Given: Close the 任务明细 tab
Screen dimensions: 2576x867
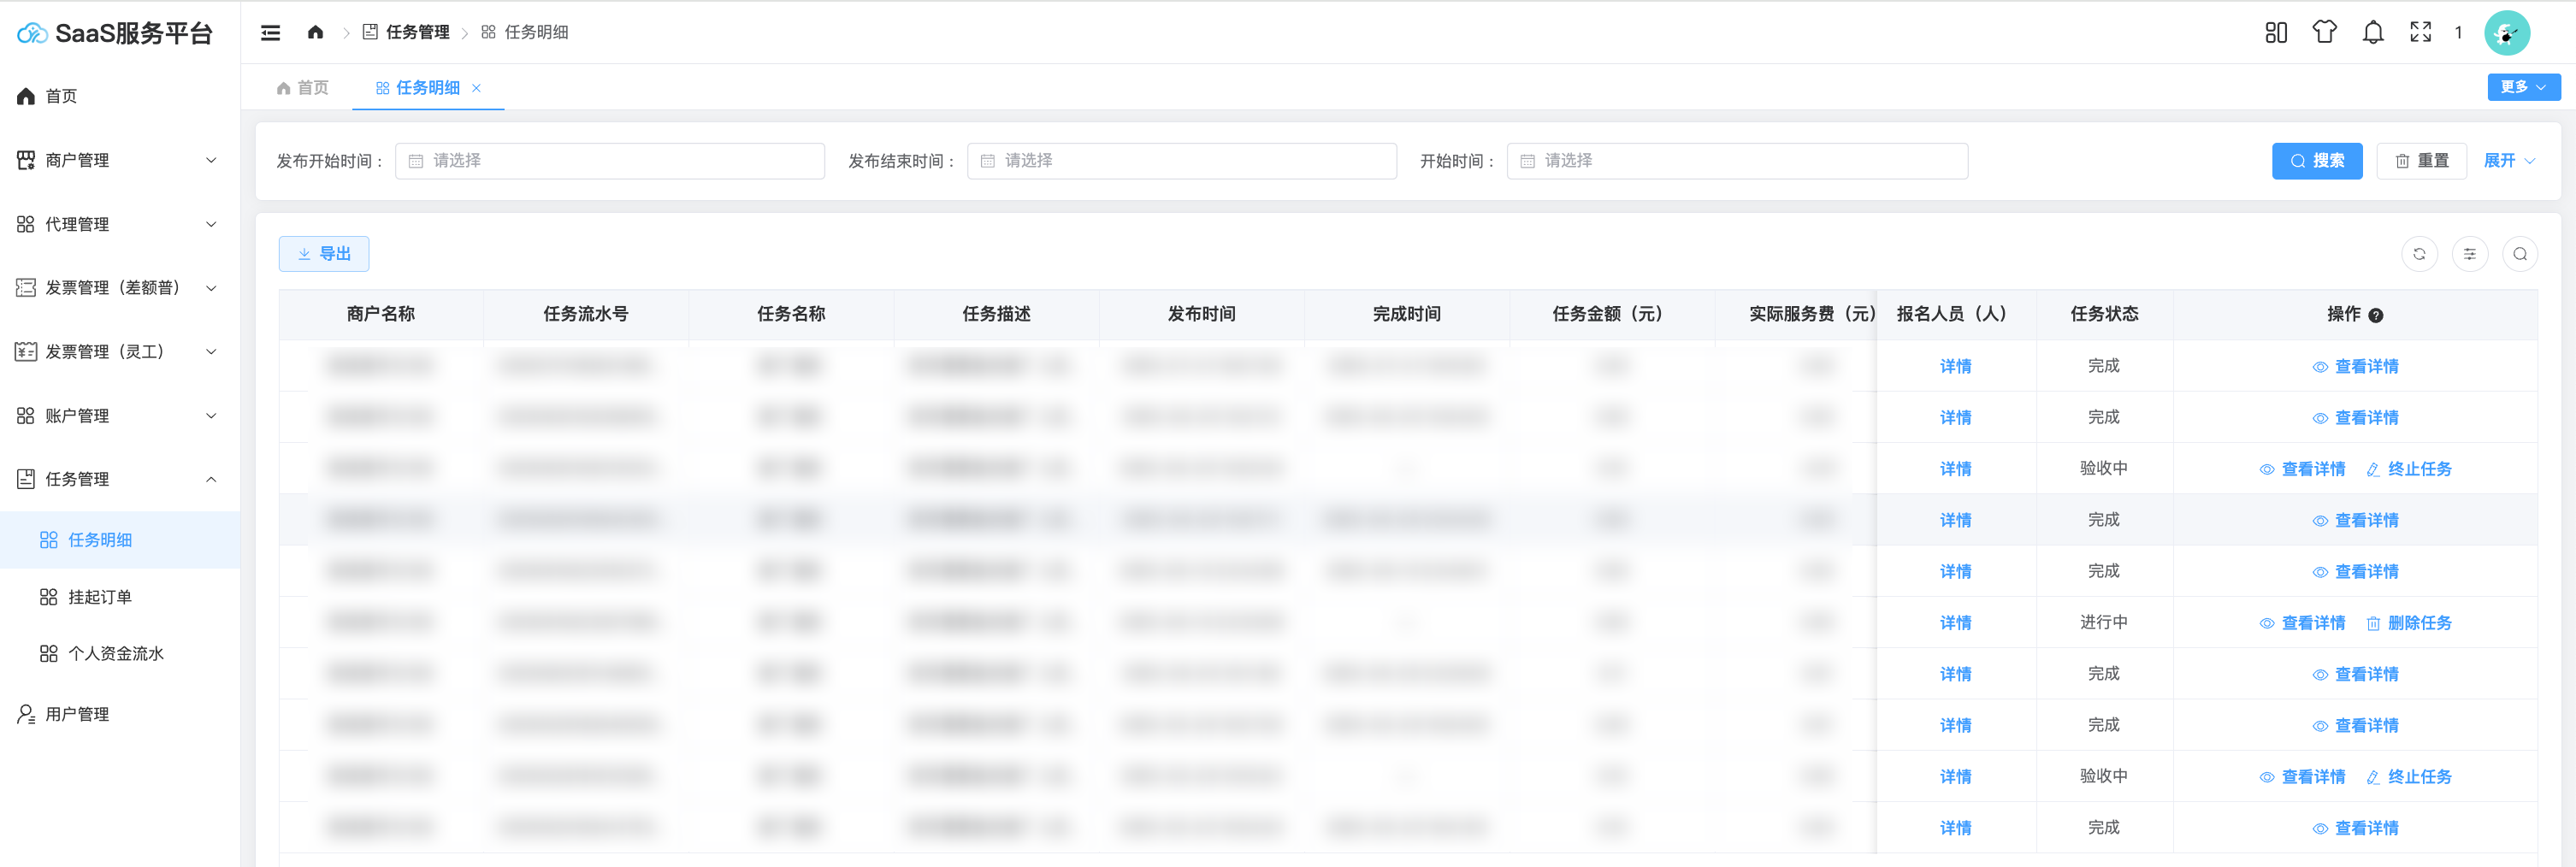Looking at the screenshot, I should point(476,88).
